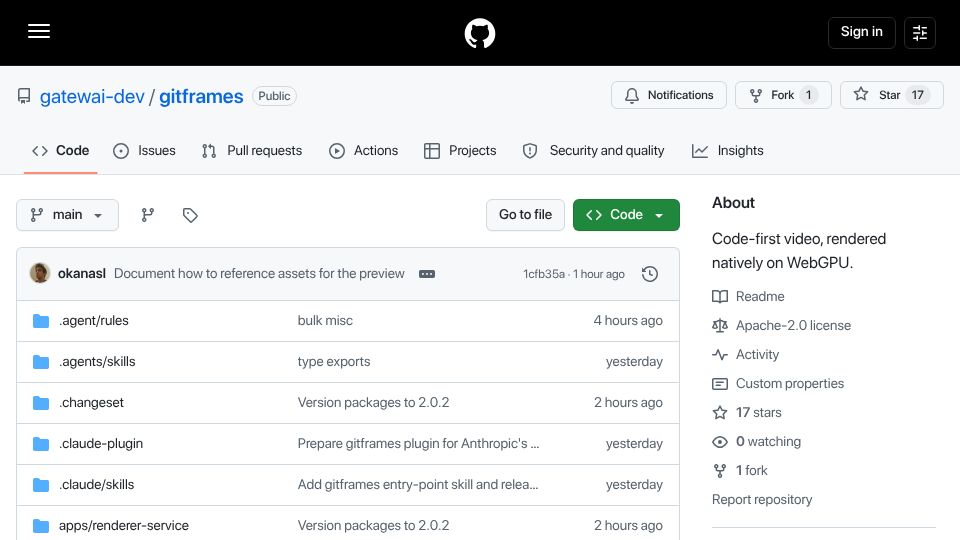The height and width of the screenshot is (540, 960).
Task: Click the Notifications bell button
Action: pos(669,95)
